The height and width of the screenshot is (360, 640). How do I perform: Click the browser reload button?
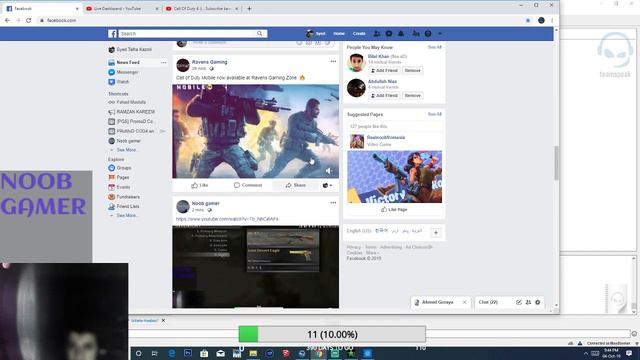(29, 20)
